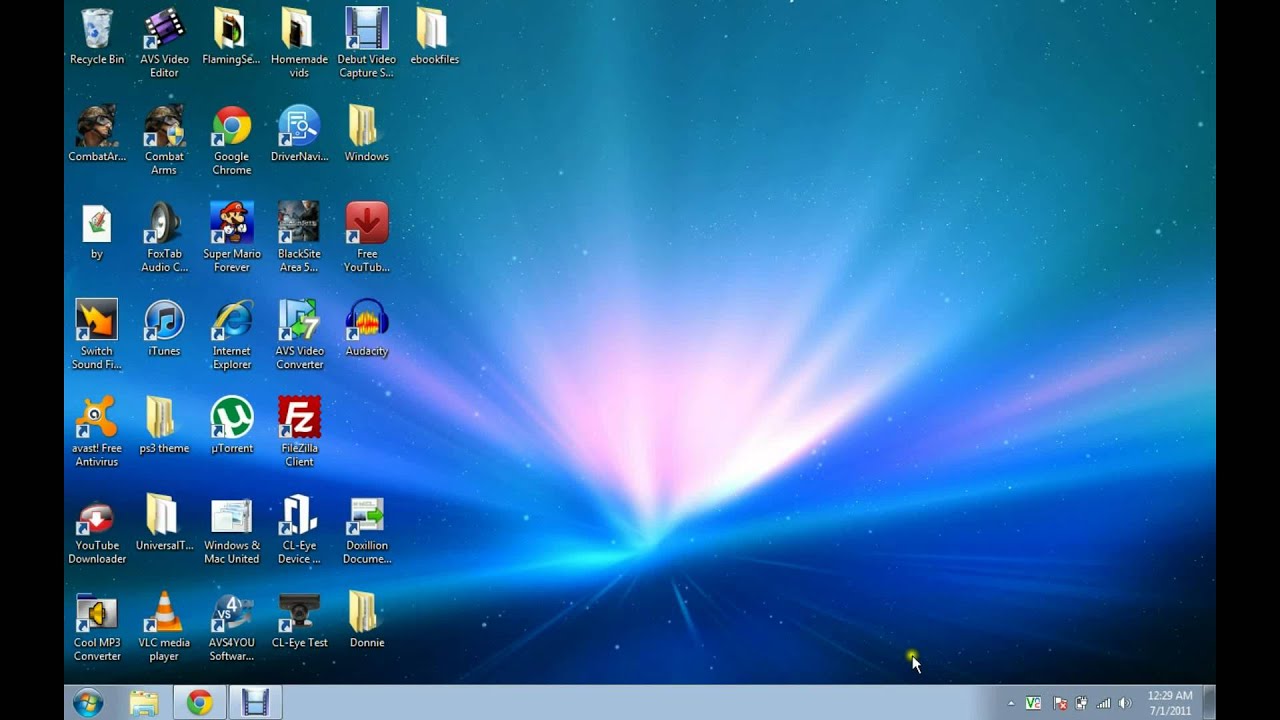Select the ebookfiles folder
Screen dimensions: 1280x720
pyautogui.click(x=434, y=38)
